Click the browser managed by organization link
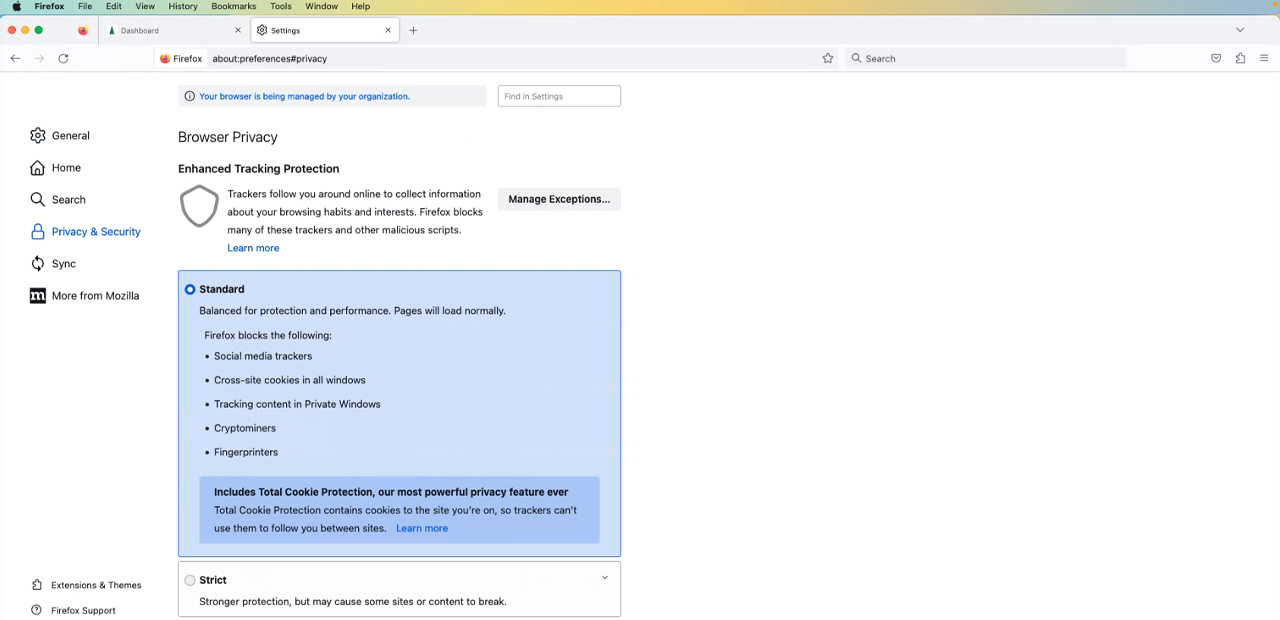The height and width of the screenshot is (620, 1280). pyautogui.click(x=304, y=96)
